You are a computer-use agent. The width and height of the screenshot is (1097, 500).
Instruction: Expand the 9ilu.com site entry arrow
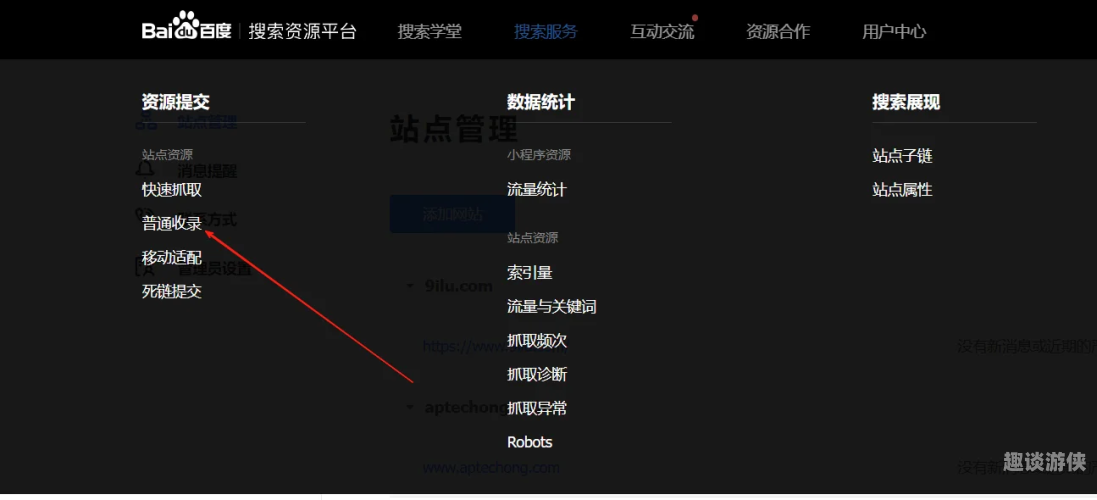(x=410, y=286)
